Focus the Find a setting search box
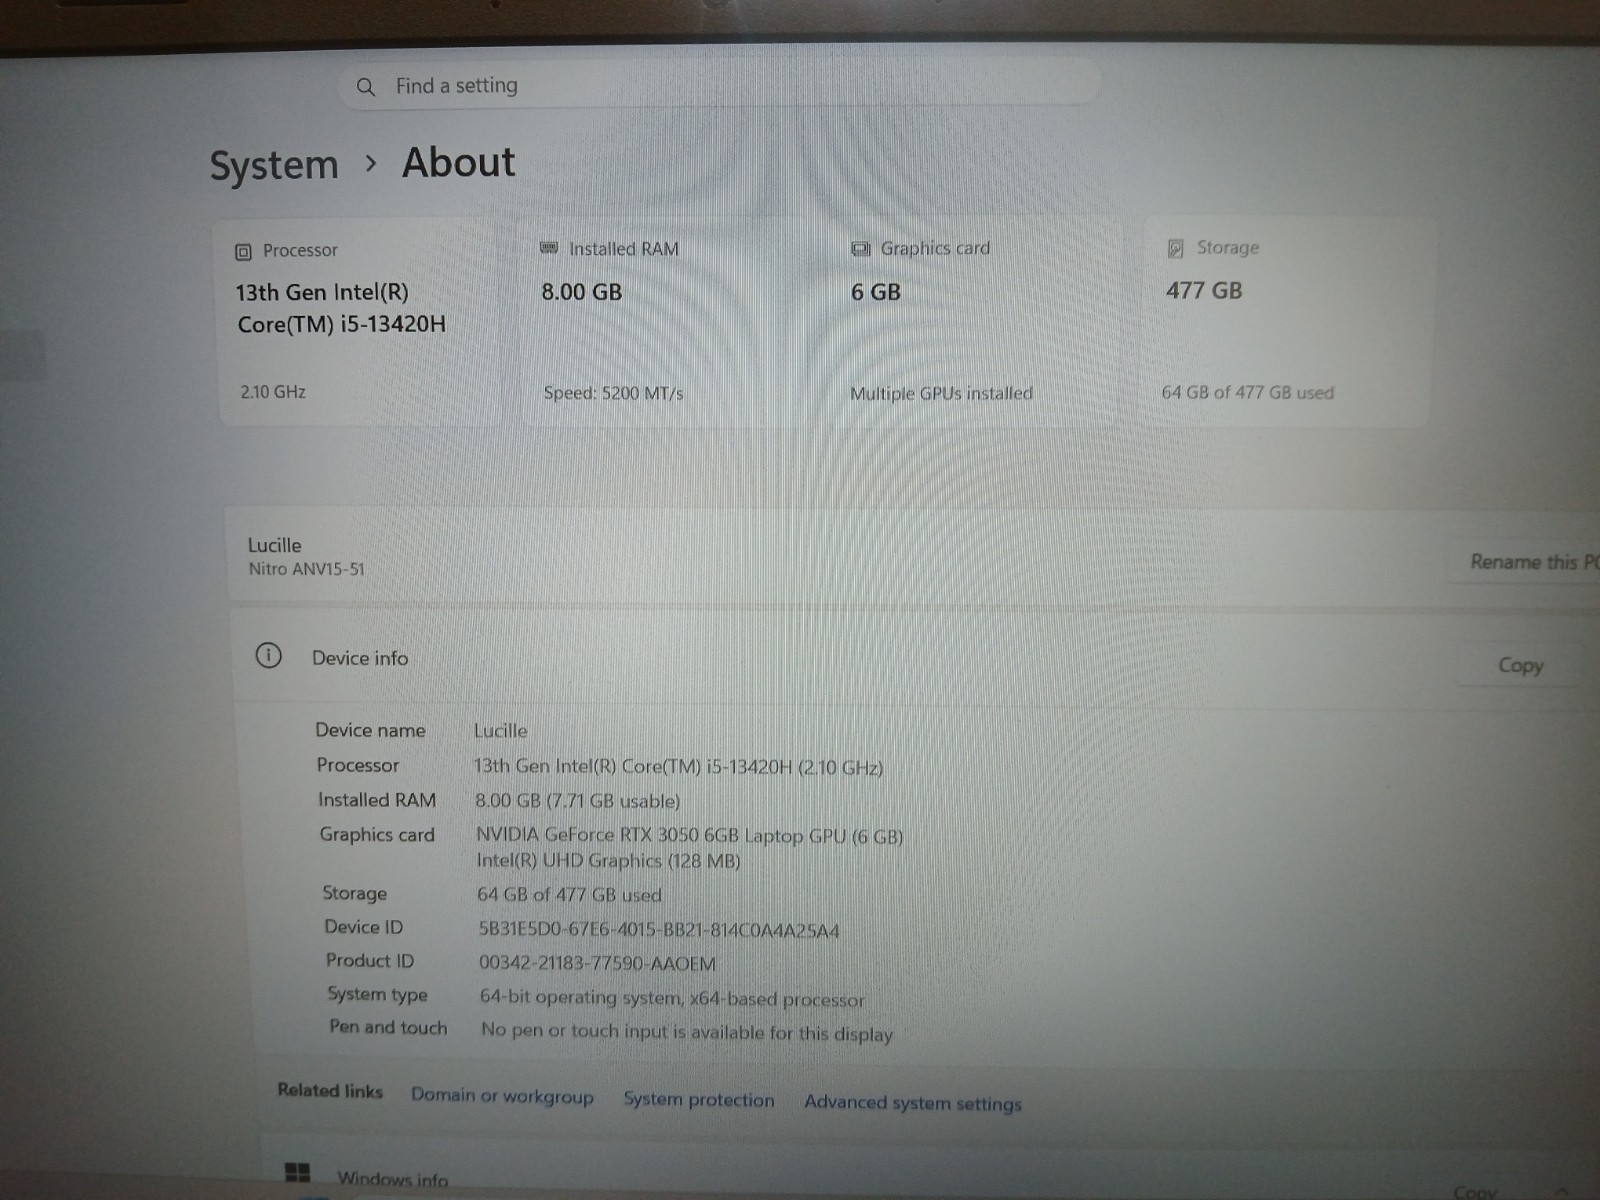The height and width of the screenshot is (1200, 1600). point(720,86)
